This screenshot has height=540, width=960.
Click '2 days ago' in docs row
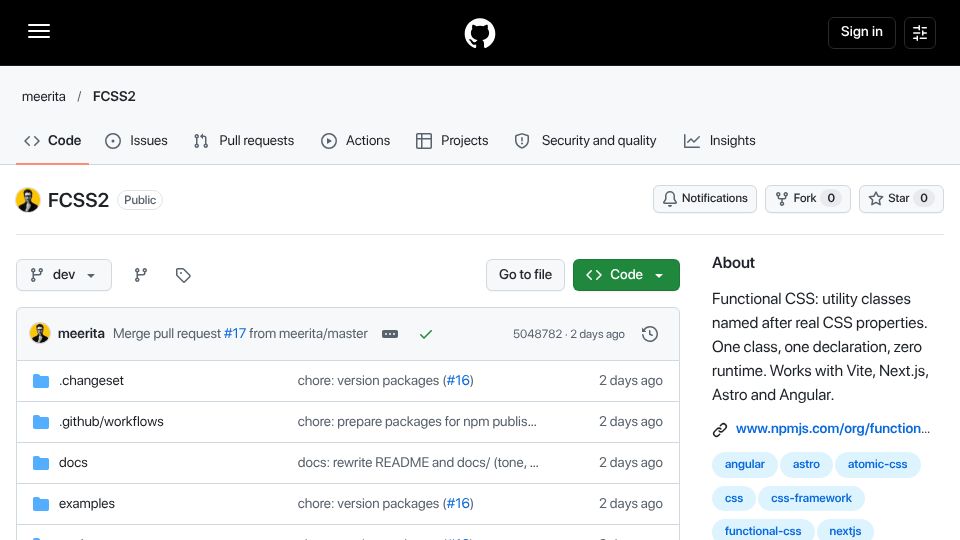click(631, 463)
